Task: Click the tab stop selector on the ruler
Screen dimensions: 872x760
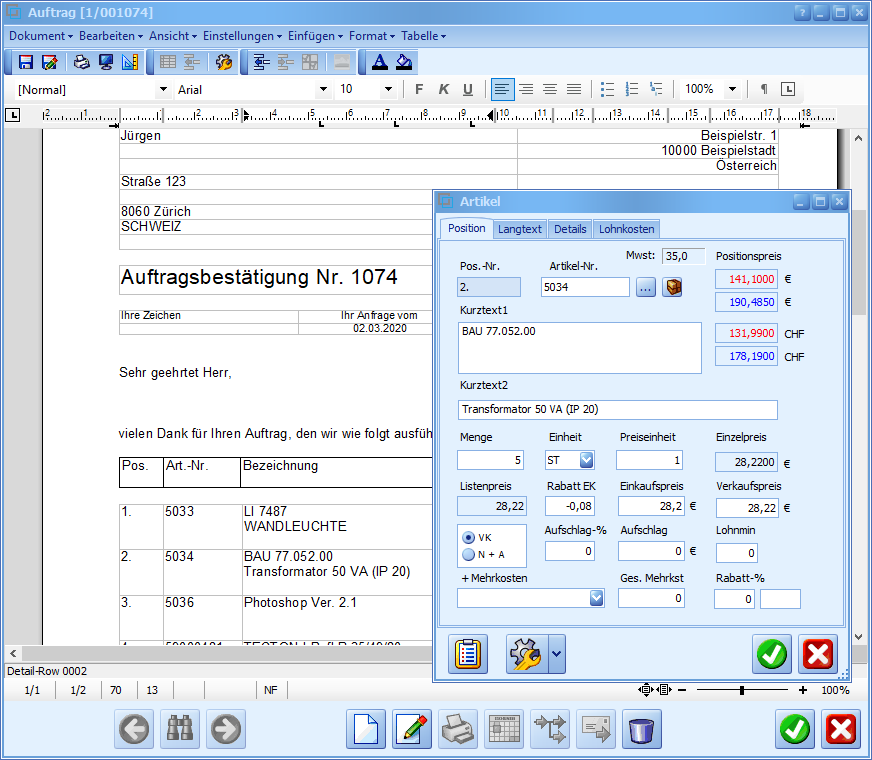Action: click(x=12, y=115)
